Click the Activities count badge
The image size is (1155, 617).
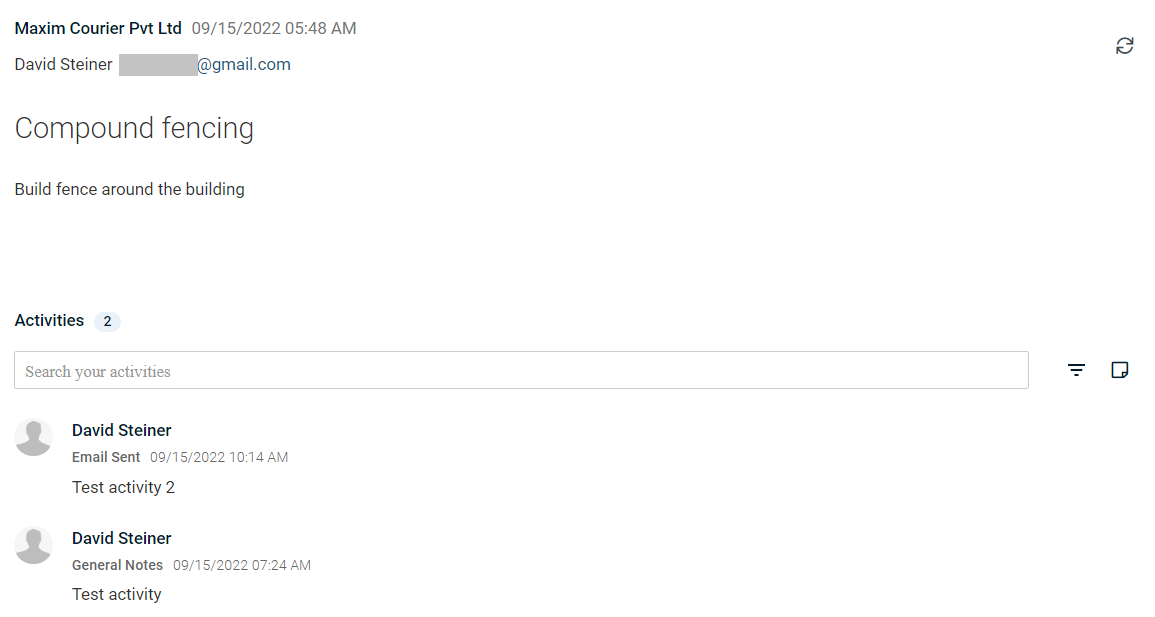(108, 321)
